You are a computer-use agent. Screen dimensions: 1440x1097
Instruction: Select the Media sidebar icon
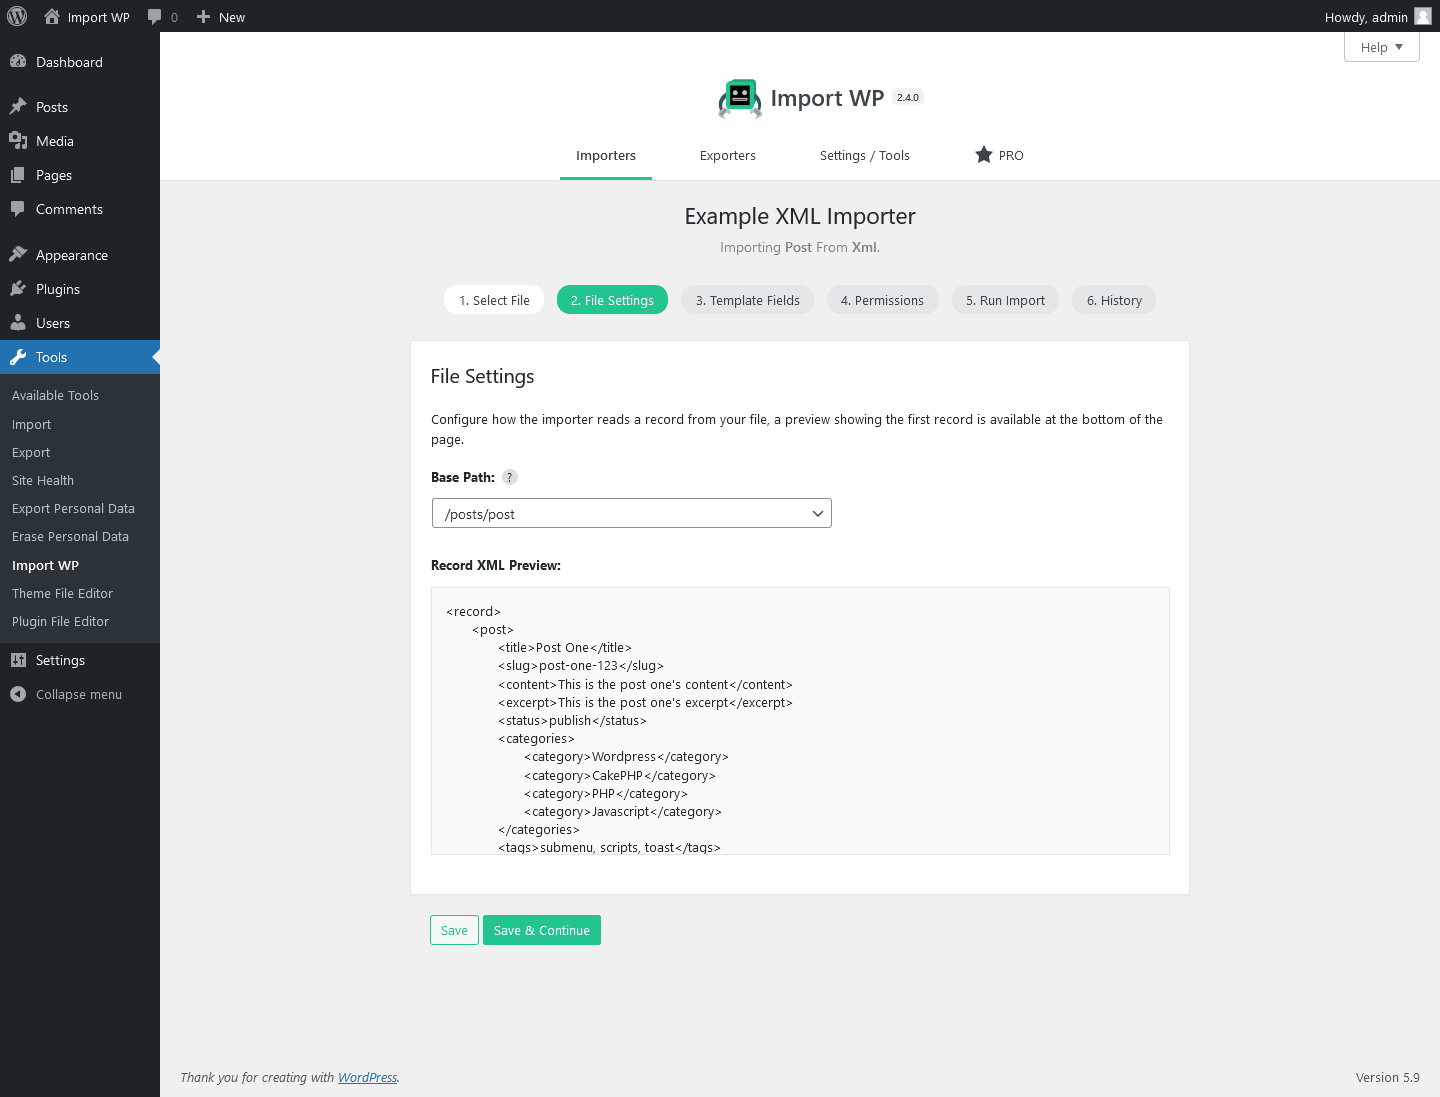click(x=20, y=141)
